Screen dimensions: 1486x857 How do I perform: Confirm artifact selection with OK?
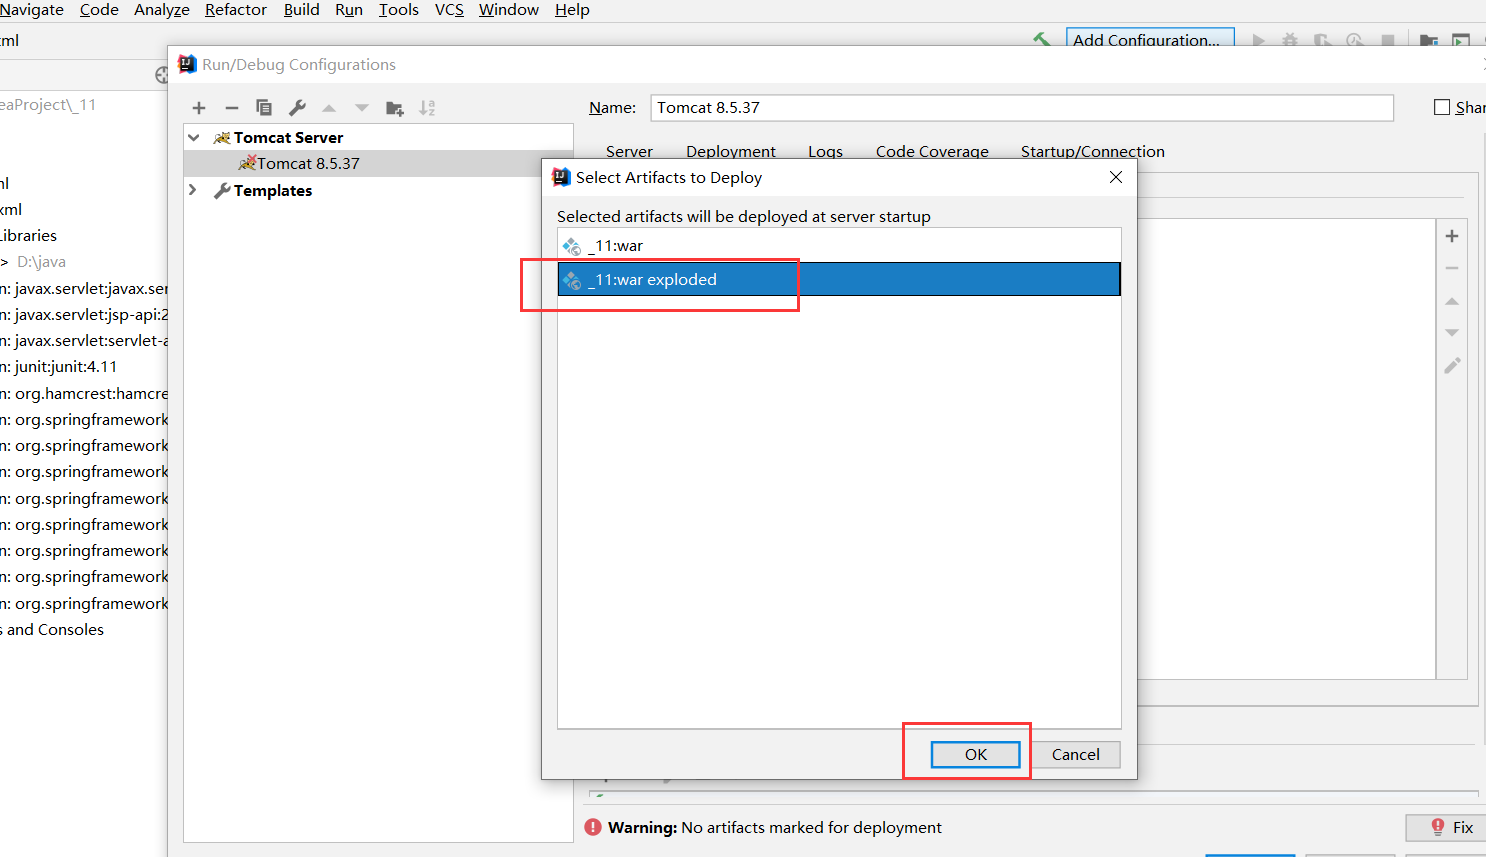[976, 755]
